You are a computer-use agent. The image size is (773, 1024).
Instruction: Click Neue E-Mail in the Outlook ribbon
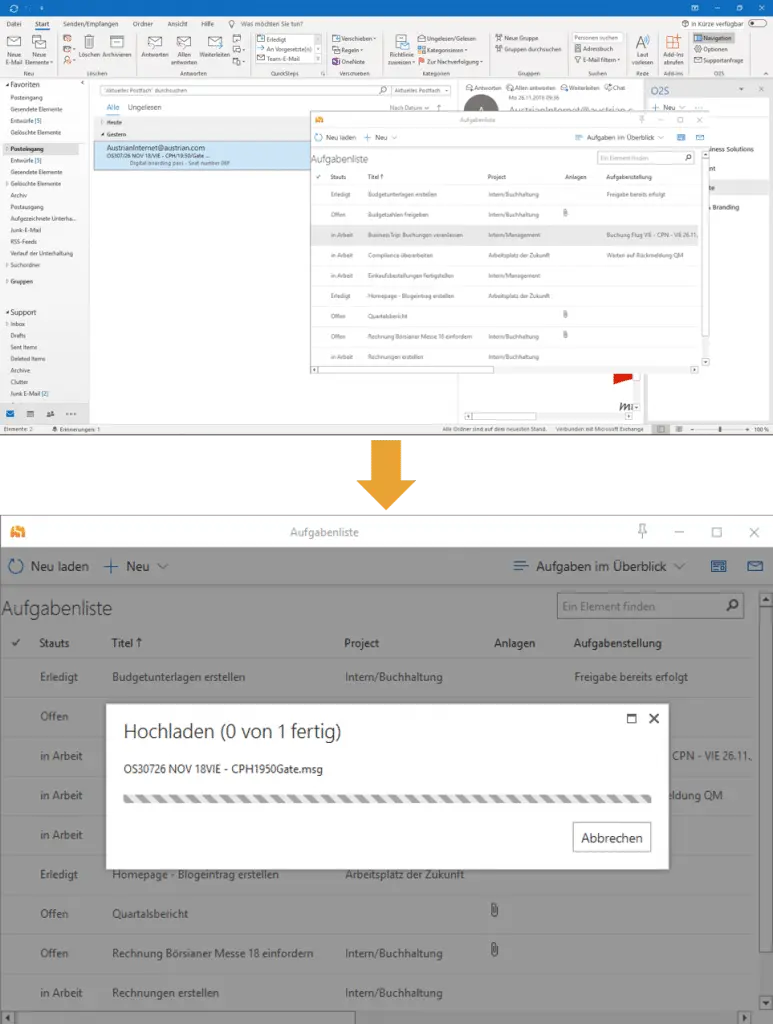[14, 50]
